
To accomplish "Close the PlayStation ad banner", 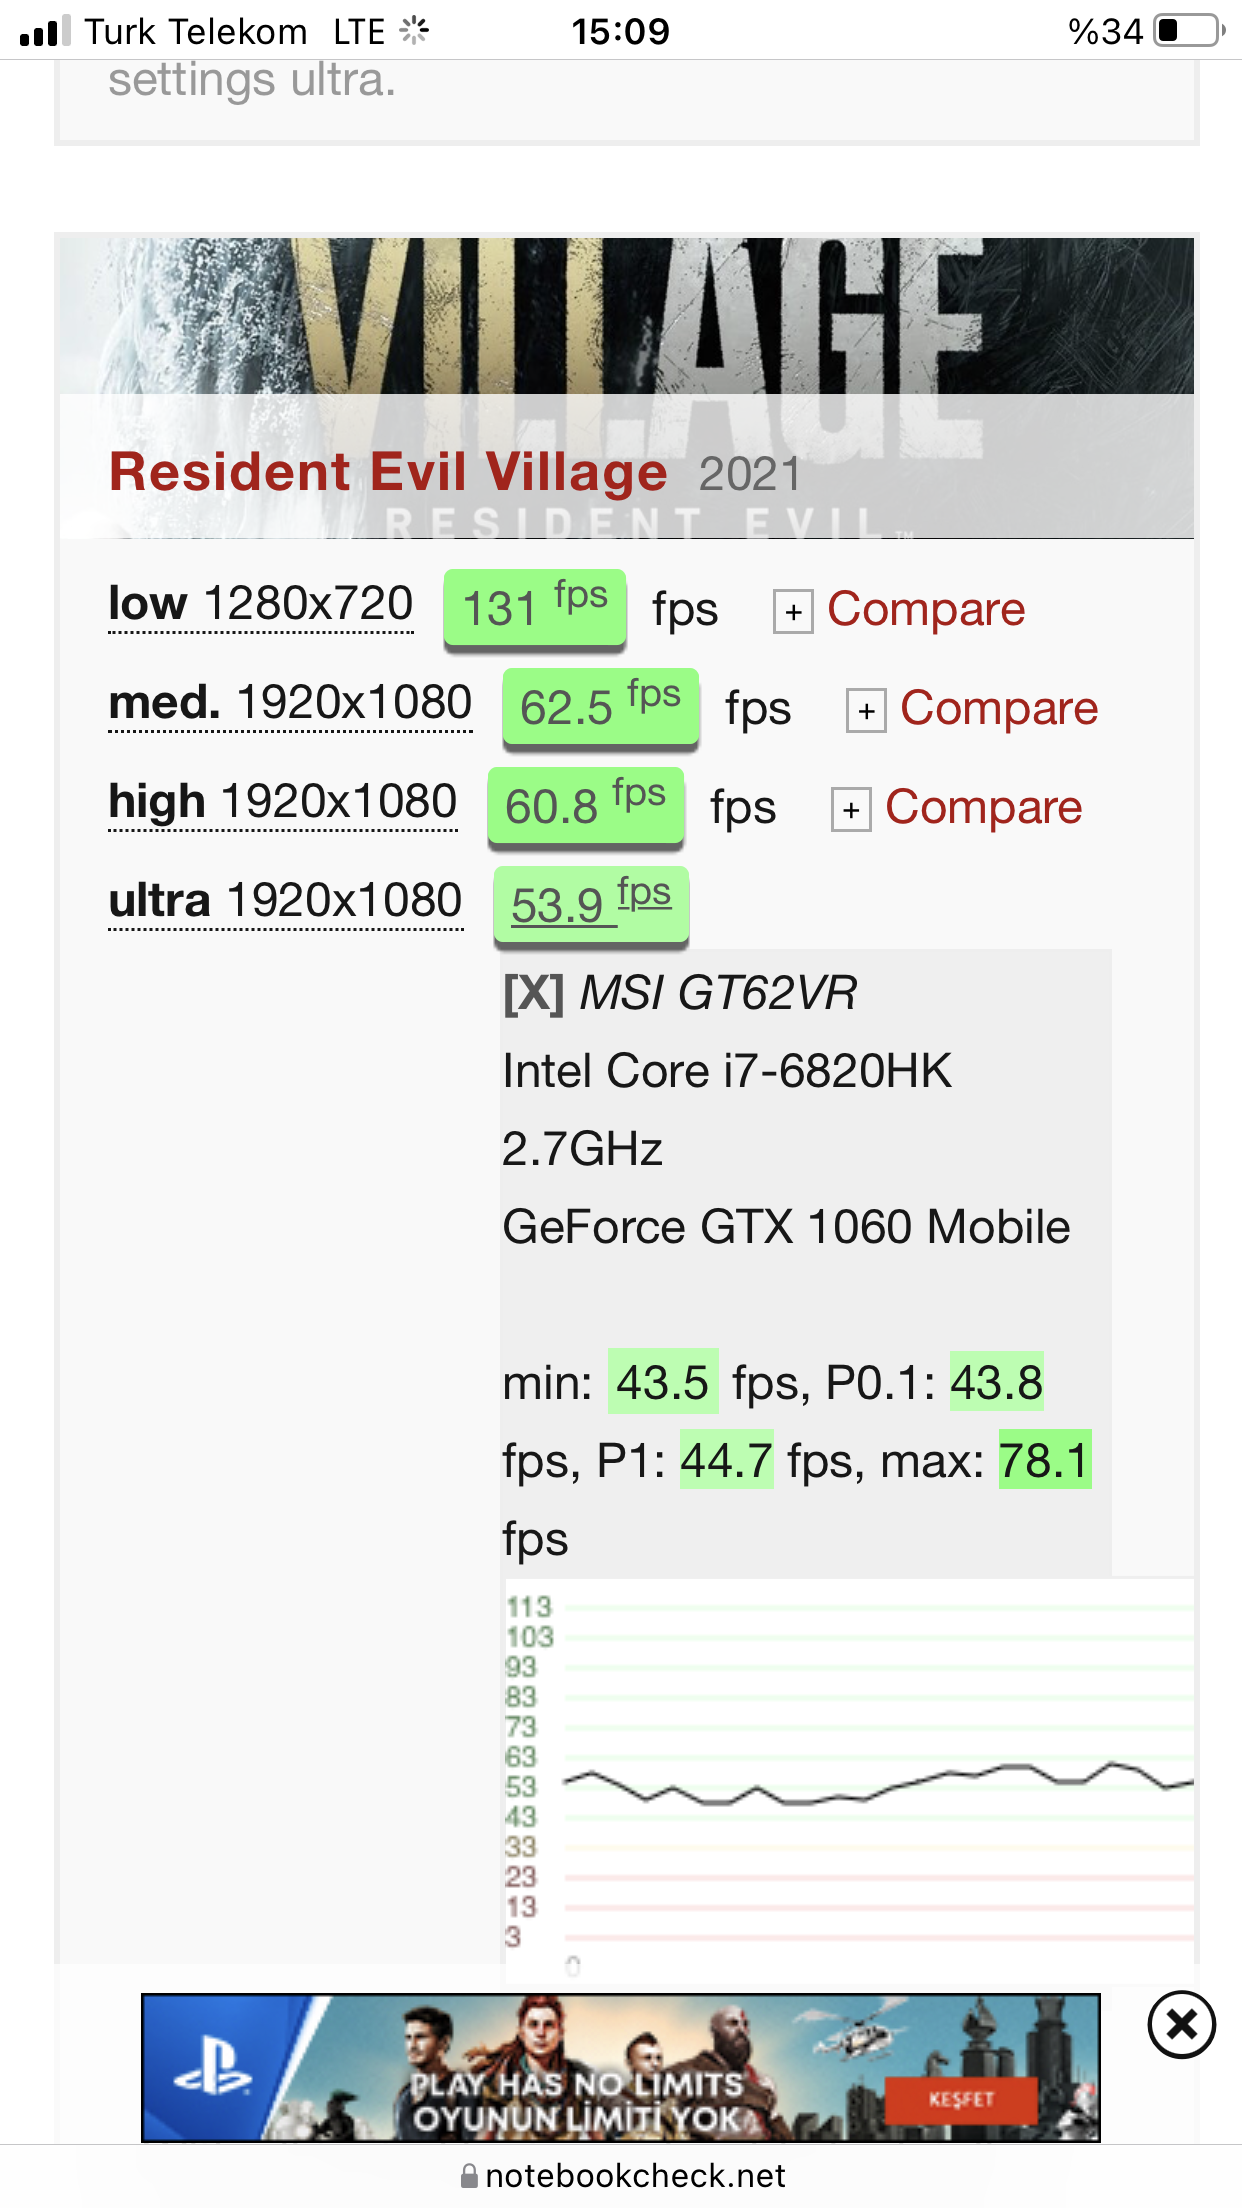I will pos(1181,2024).
